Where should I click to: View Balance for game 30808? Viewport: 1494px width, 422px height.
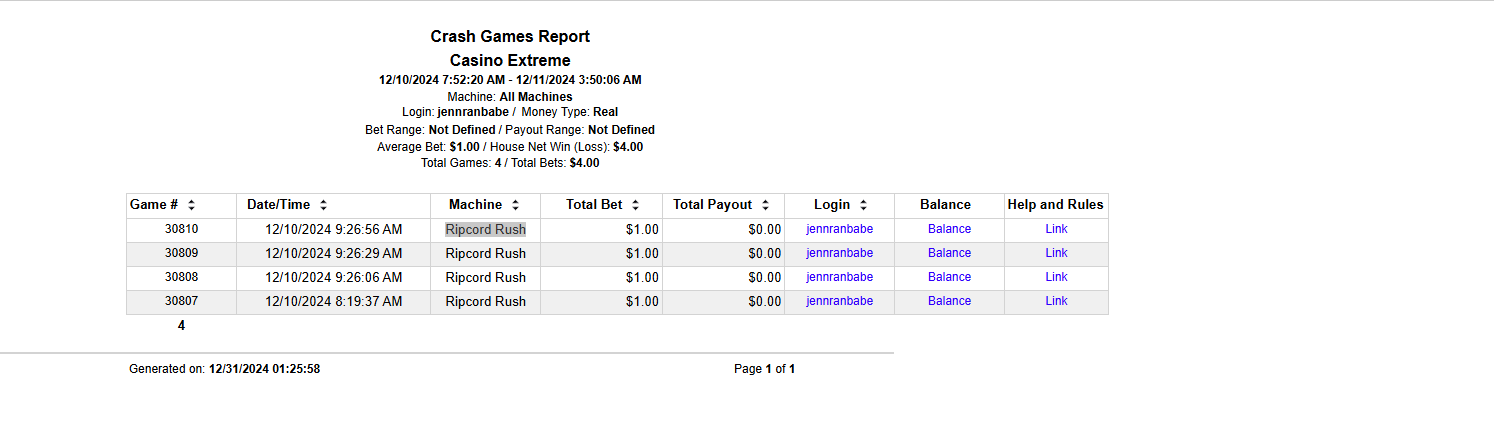tap(949, 277)
